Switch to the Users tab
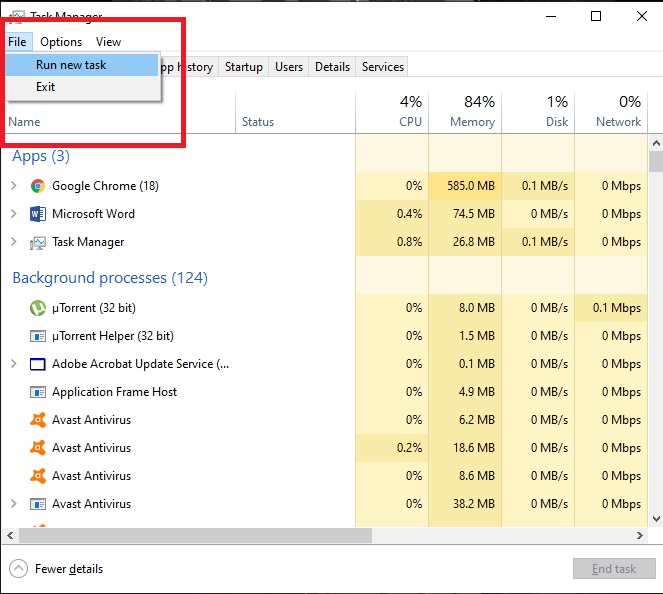 289,67
